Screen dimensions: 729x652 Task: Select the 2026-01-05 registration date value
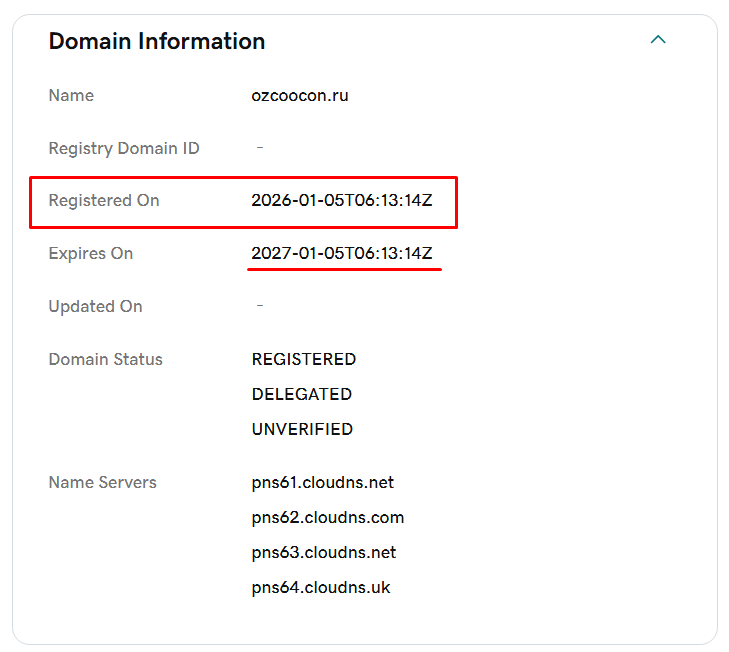coord(342,201)
